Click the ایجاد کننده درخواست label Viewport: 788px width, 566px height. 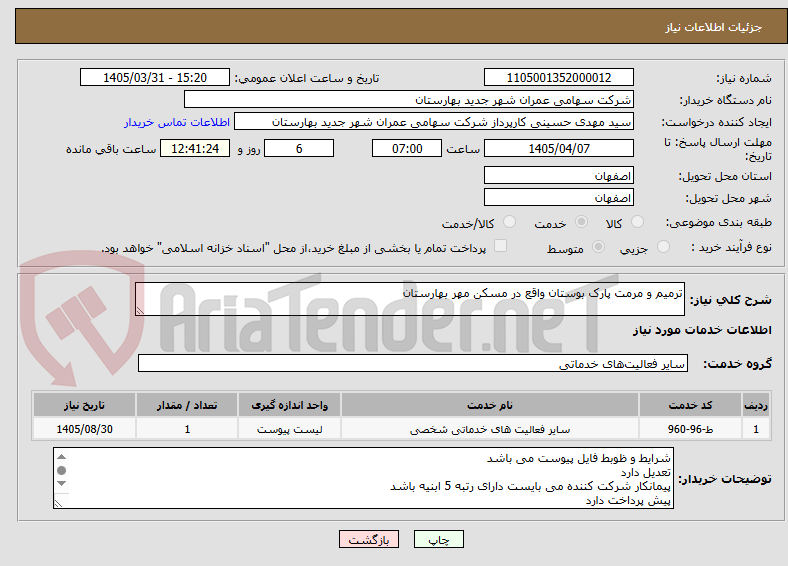coord(717,123)
